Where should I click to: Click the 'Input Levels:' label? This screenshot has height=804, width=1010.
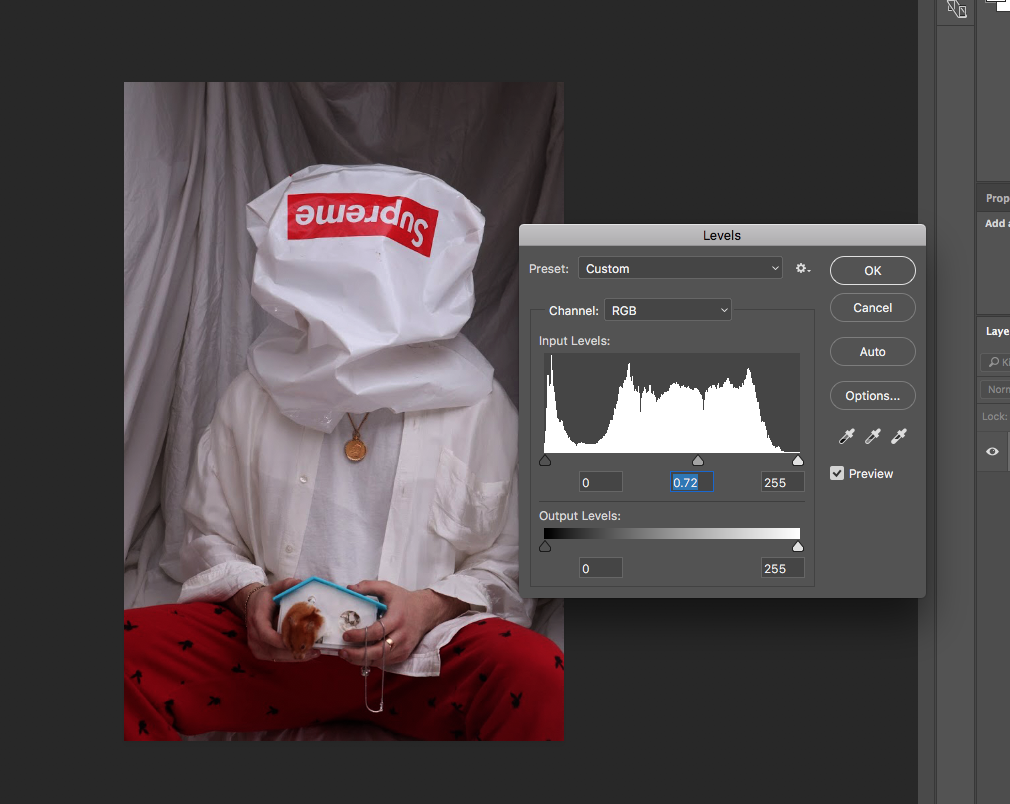click(x=574, y=341)
